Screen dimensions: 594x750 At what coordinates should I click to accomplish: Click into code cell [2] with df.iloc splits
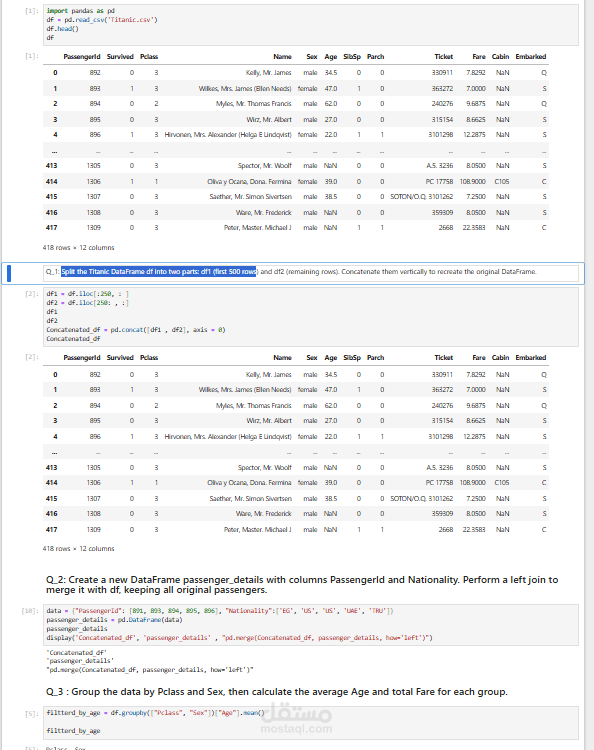point(310,316)
